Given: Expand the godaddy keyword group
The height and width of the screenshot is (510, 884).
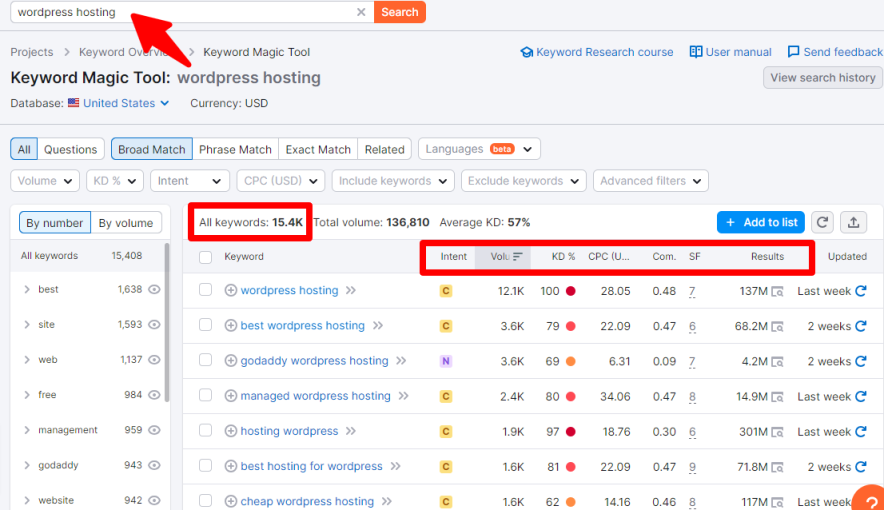Looking at the screenshot, I should [x=27, y=465].
